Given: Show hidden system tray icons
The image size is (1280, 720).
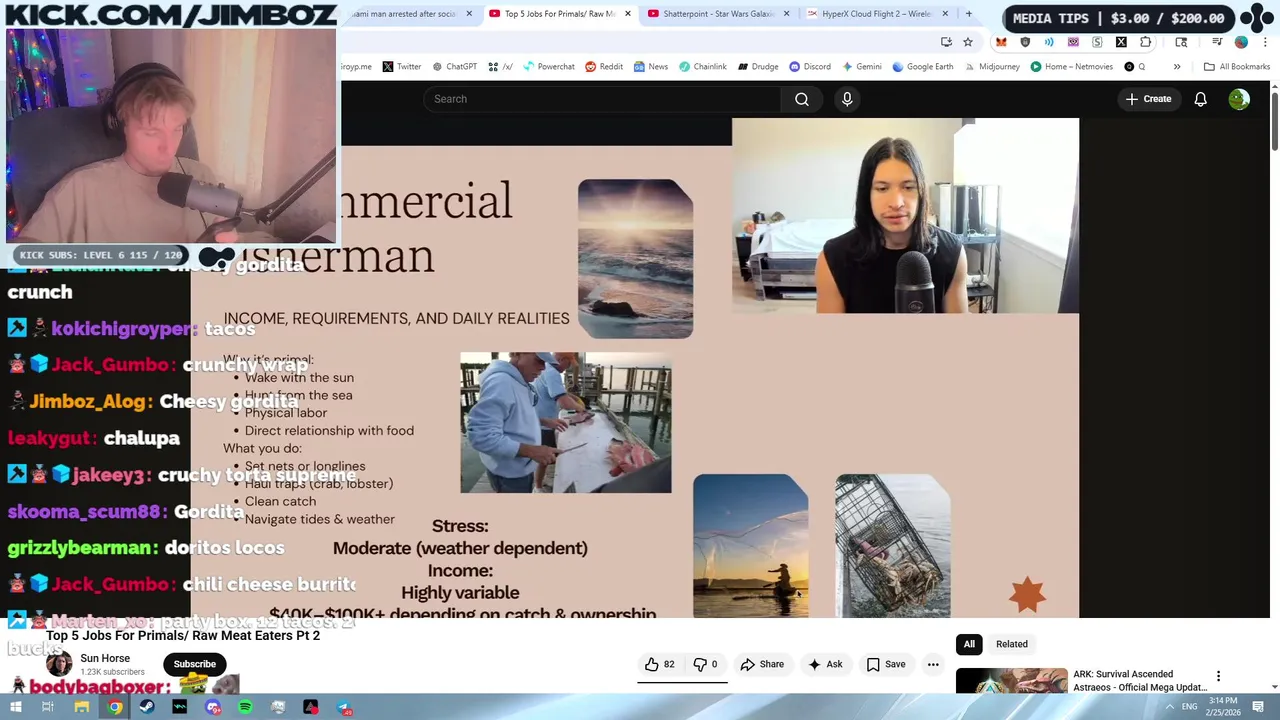Looking at the screenshot, I should click(1169, 707).
